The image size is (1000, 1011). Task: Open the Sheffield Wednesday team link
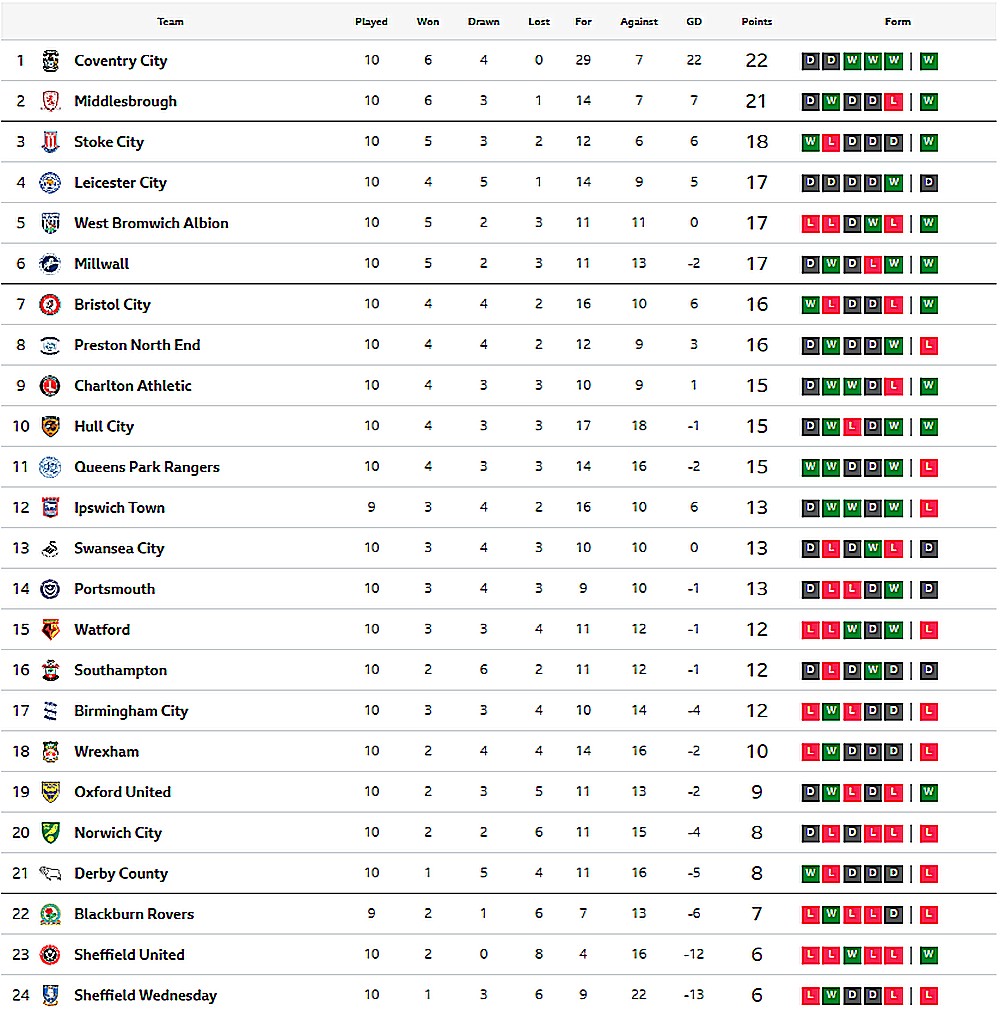145,996
